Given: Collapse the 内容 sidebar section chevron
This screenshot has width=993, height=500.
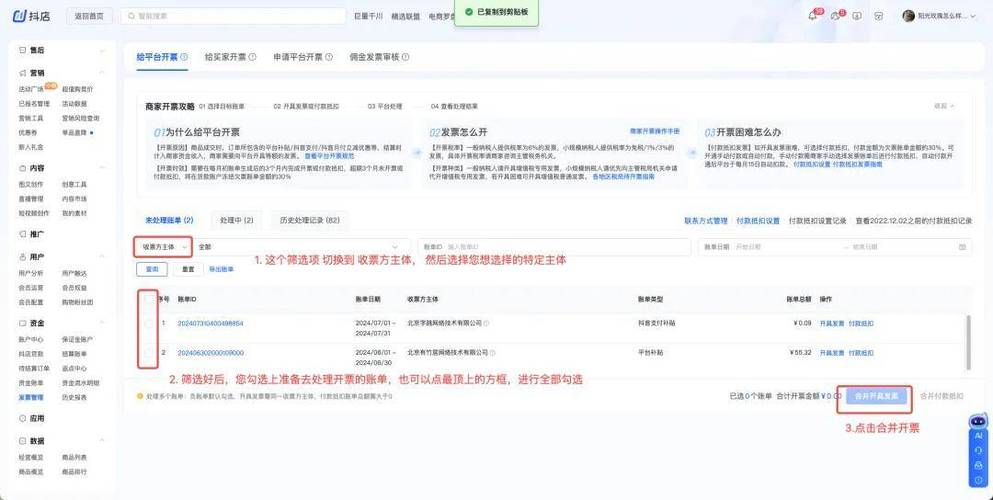Looking at the screenshot, I should (x=102, y=168).
